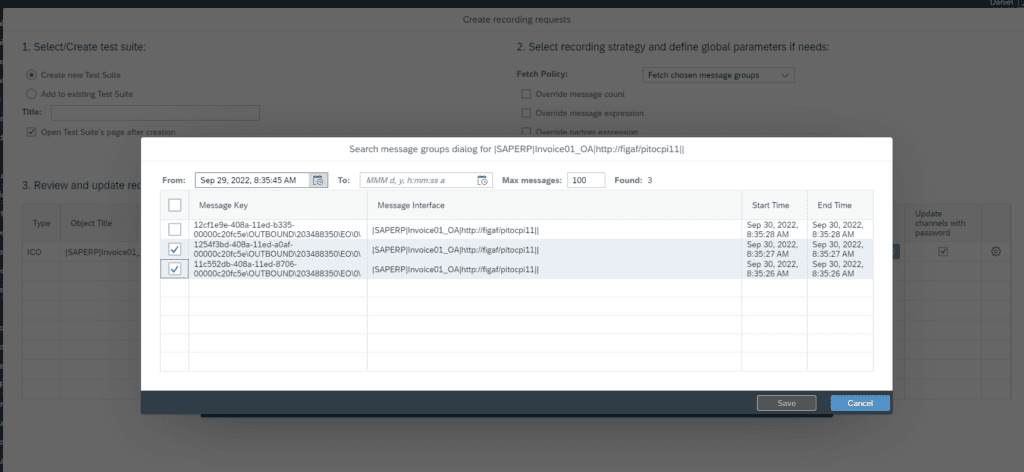The image size is (1024, 472).
Task: Uncheck the row starting with 1254f3bd message key
Action: pos(174,249)
